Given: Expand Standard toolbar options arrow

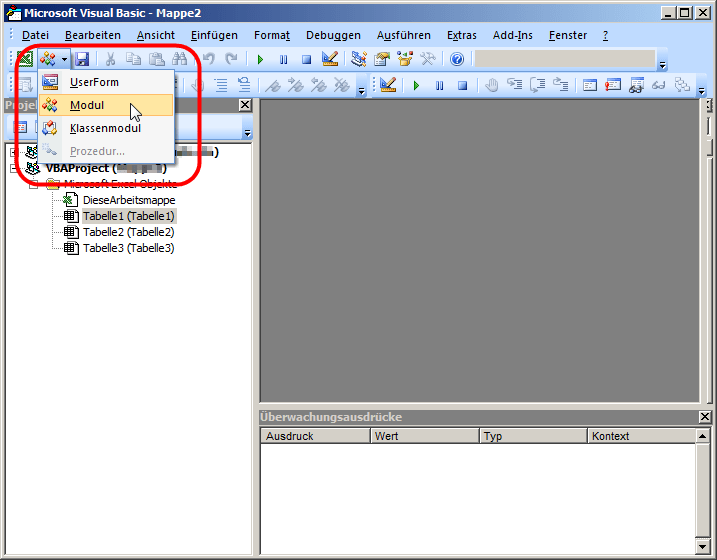Looking at the screenshot, I should pos(663,65).
